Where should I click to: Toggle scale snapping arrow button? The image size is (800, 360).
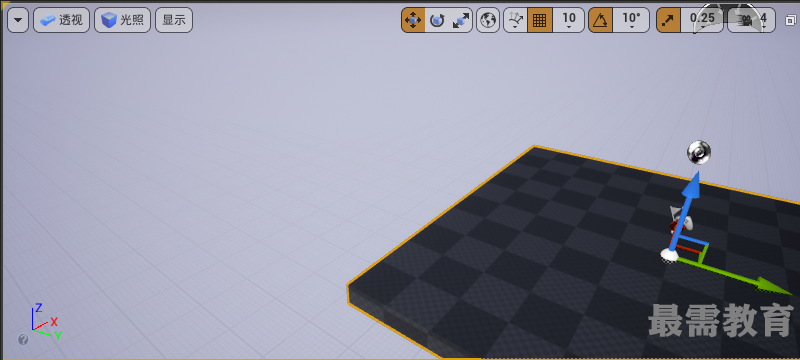point(668,20)
